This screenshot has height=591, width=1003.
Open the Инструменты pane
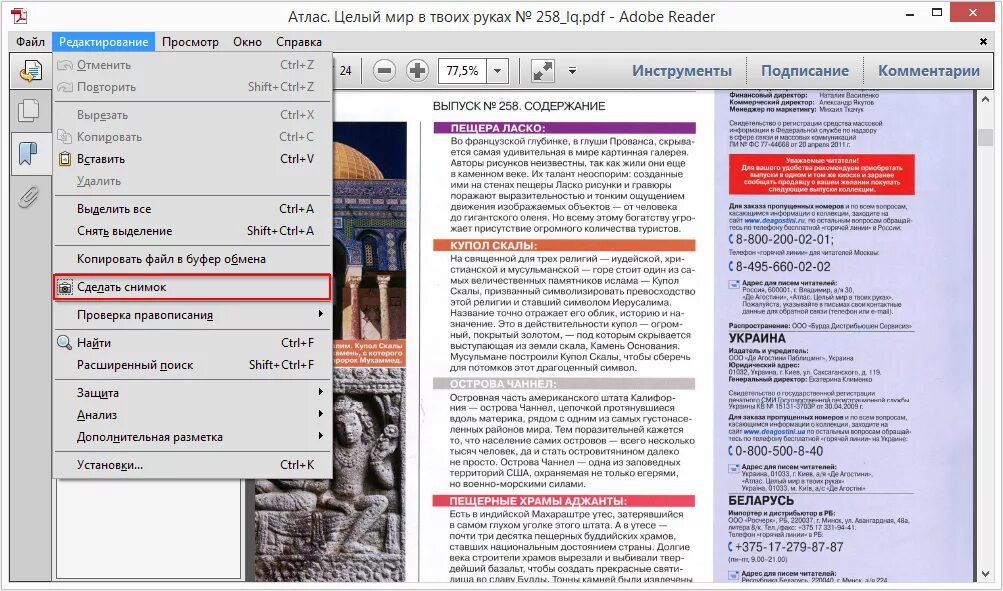[x=682, y=71]
